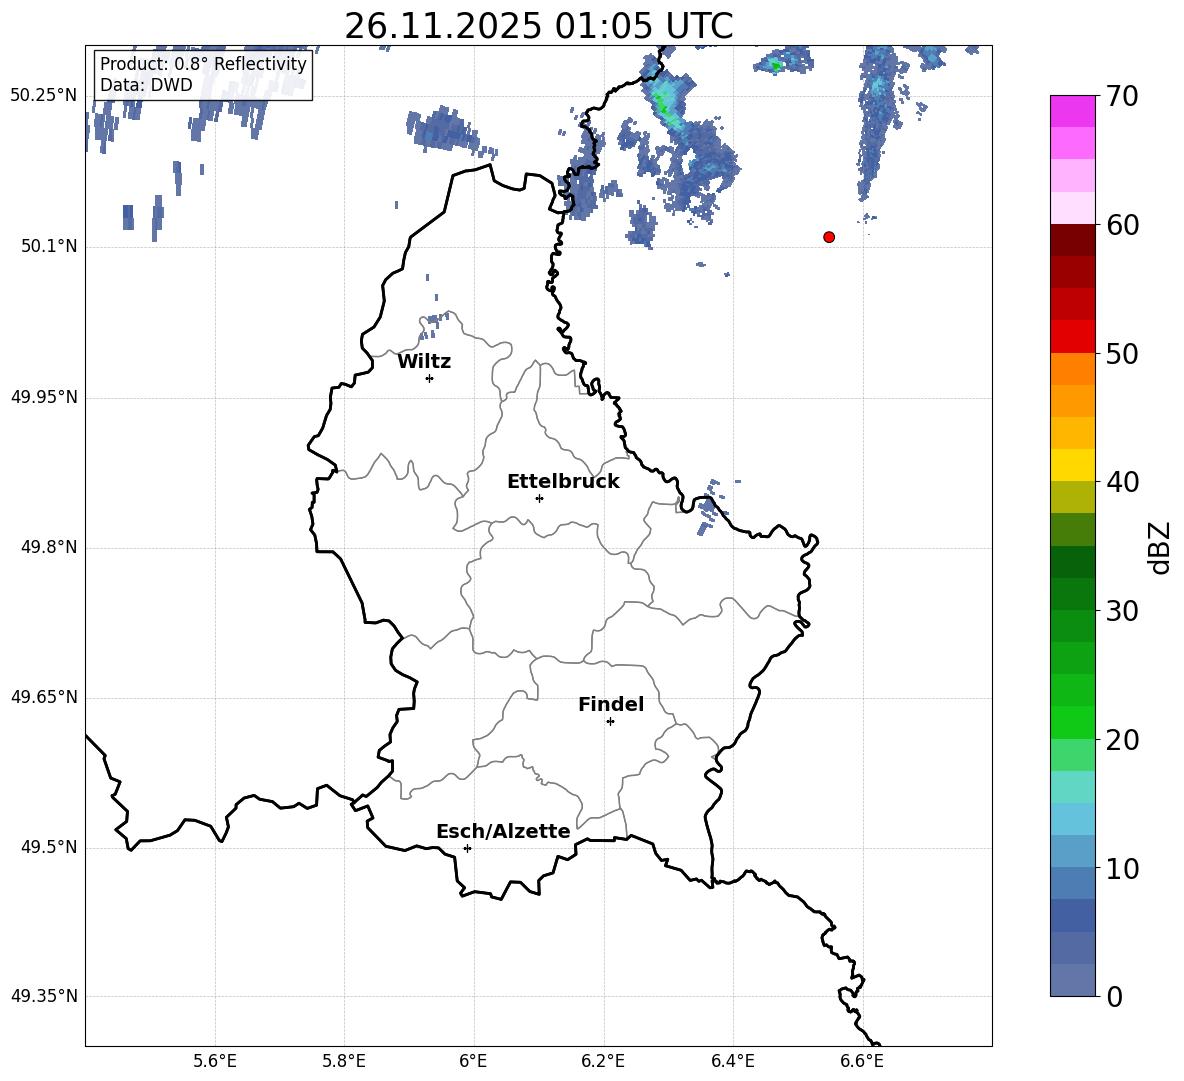Click the 6°E longitude label

point(473,1061)
